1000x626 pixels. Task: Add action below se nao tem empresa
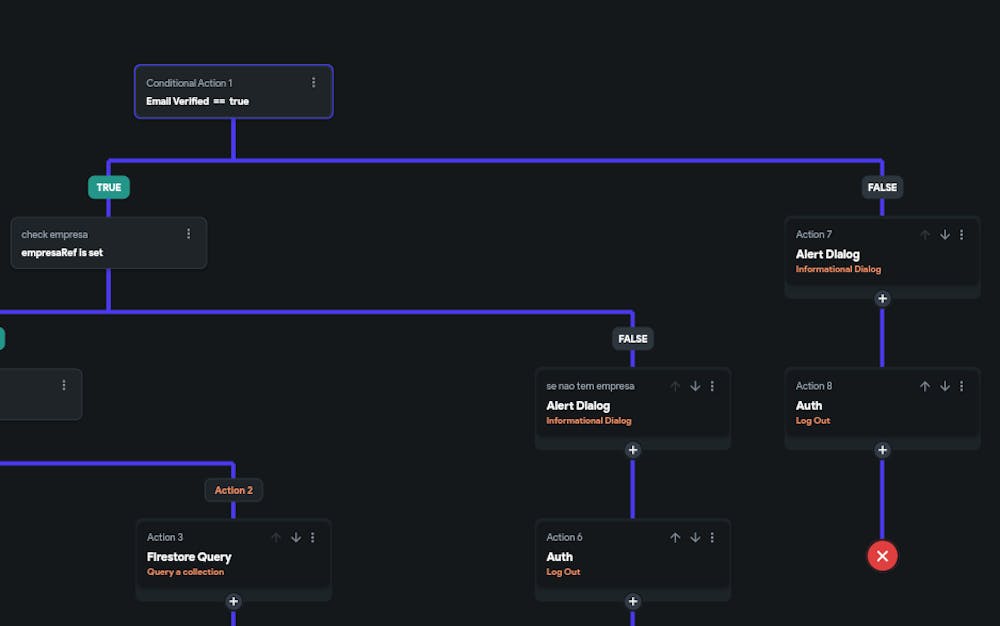click(x=633, y=450)
